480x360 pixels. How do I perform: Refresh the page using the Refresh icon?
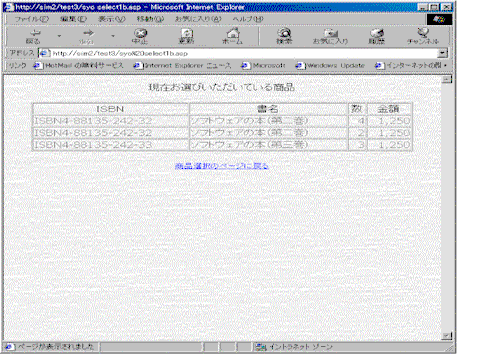pos(187,33)
